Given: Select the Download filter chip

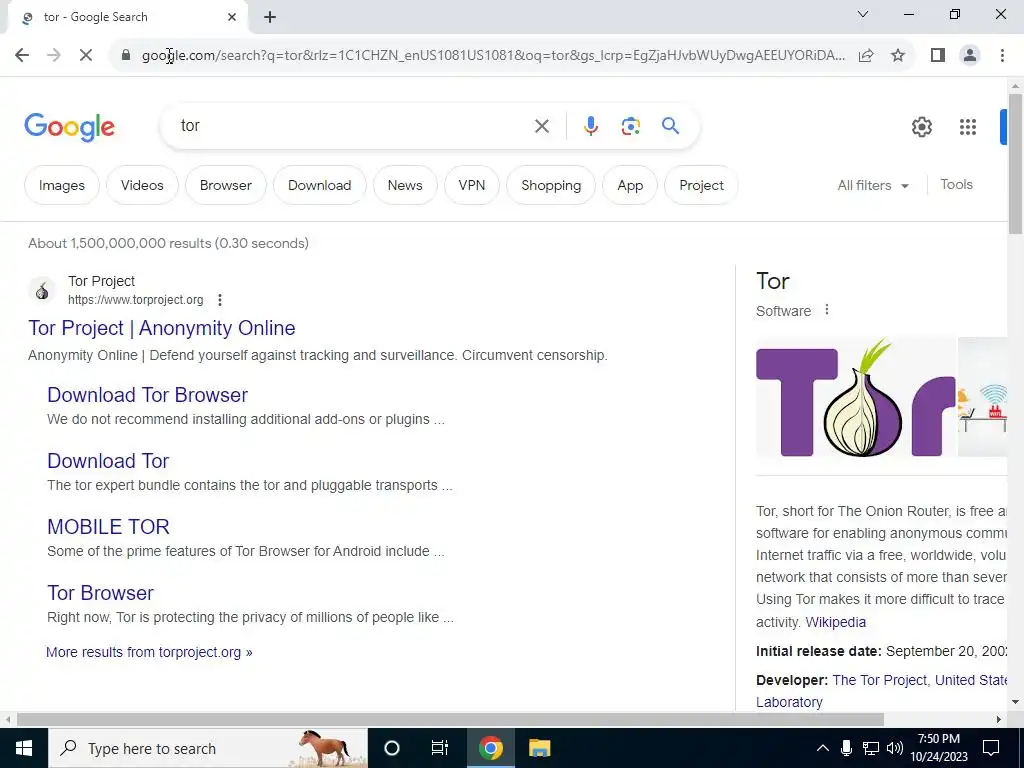Looking at the screenshot, I should pyautogui.click(x=319, y=185).
